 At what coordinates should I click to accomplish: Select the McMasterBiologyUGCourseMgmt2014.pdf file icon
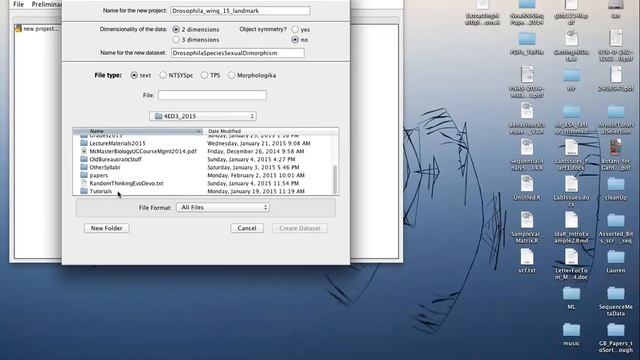coord(84,151)
